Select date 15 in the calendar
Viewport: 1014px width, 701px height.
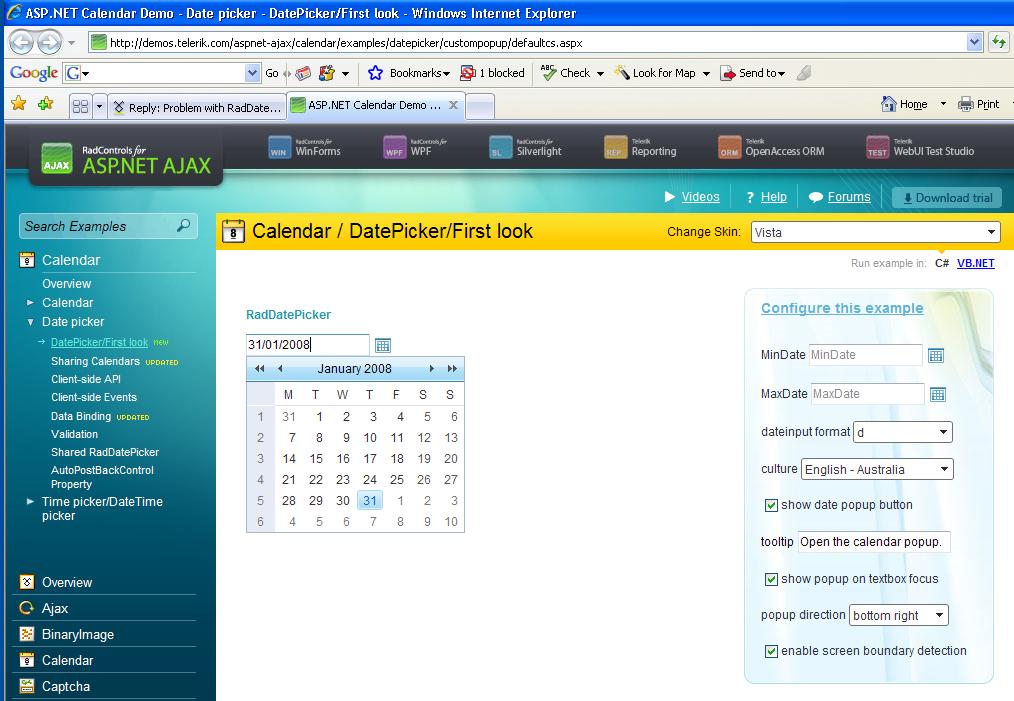(316, 458)
